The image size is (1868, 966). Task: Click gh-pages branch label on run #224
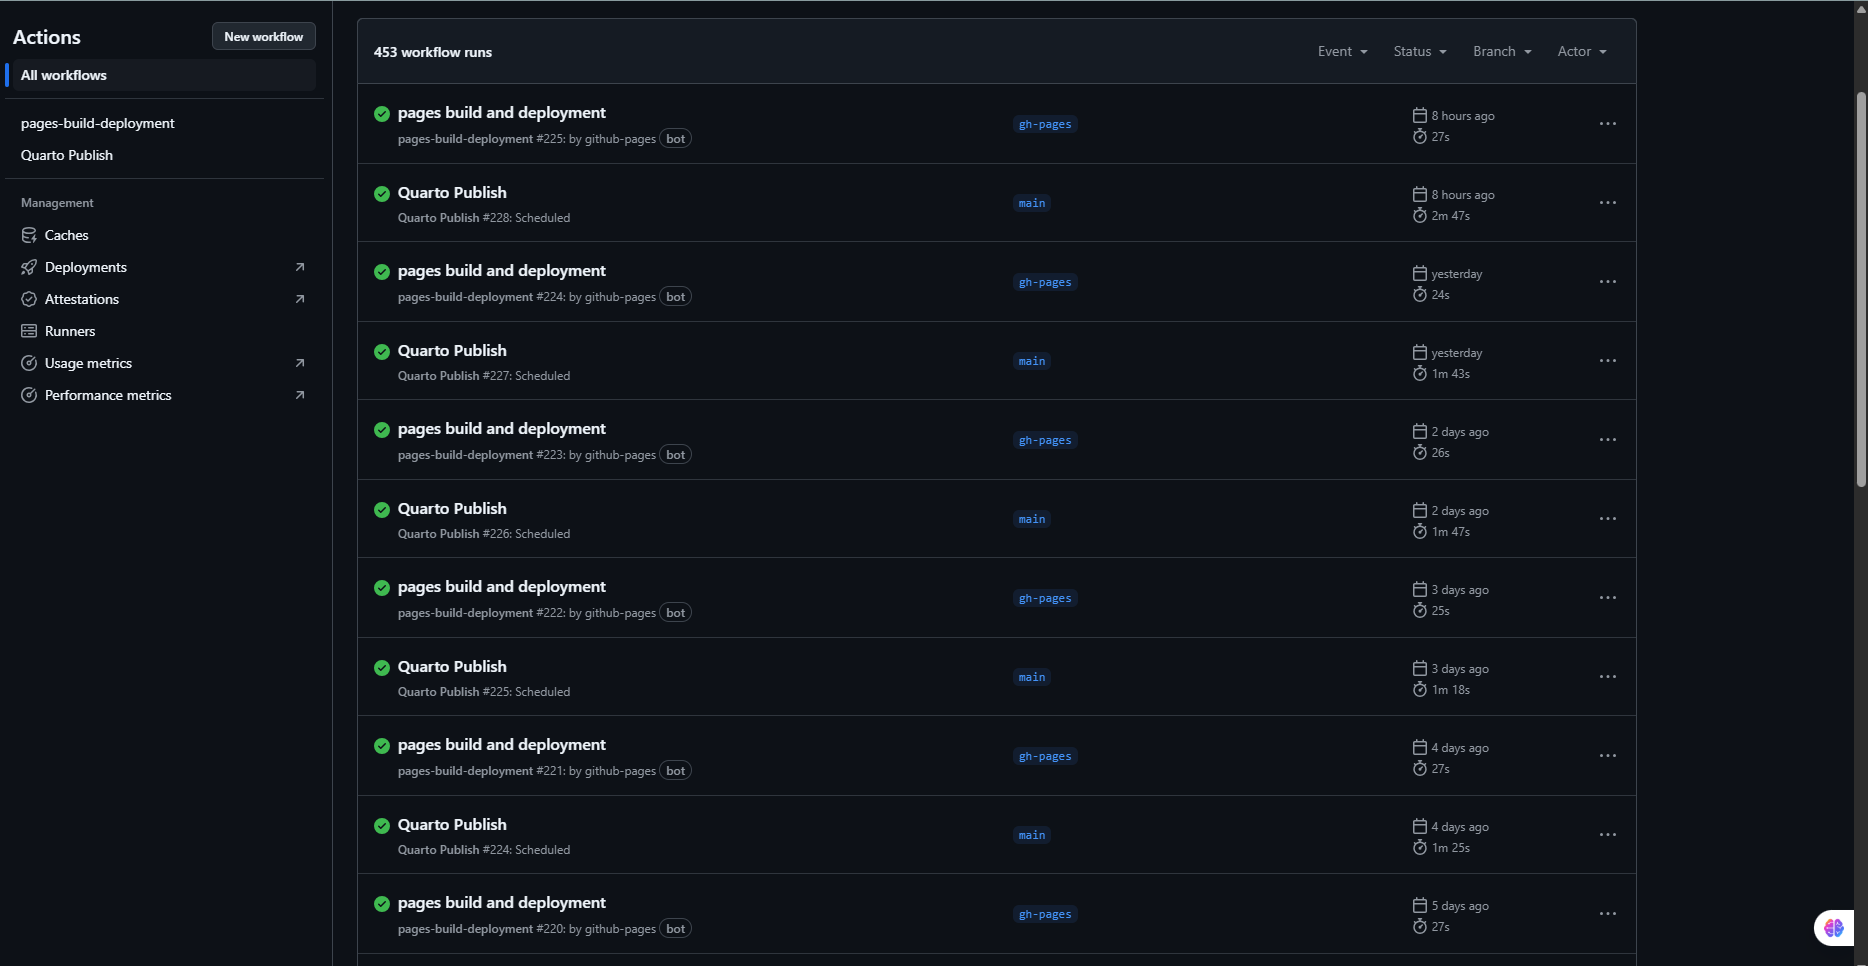point(1045,283)
